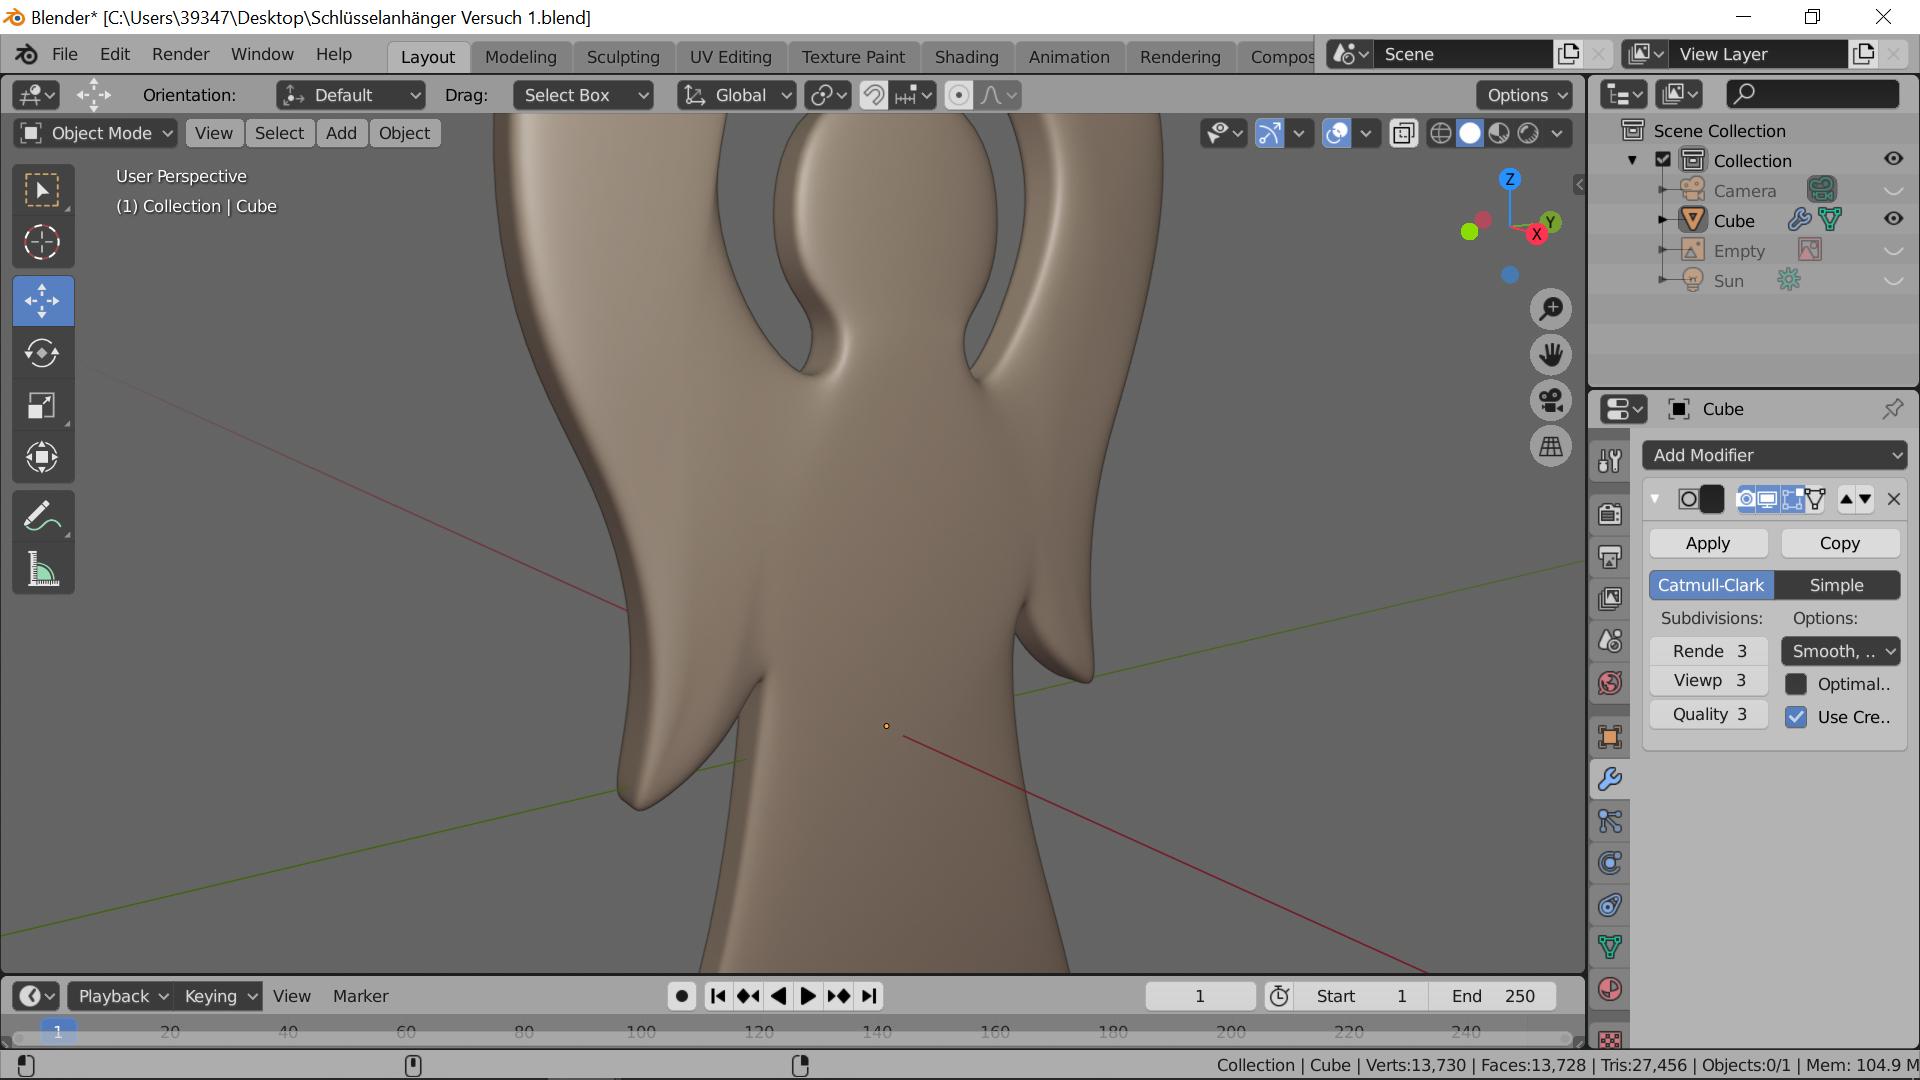
Task: Select the Select Box tool
Action: click(42, 190)
